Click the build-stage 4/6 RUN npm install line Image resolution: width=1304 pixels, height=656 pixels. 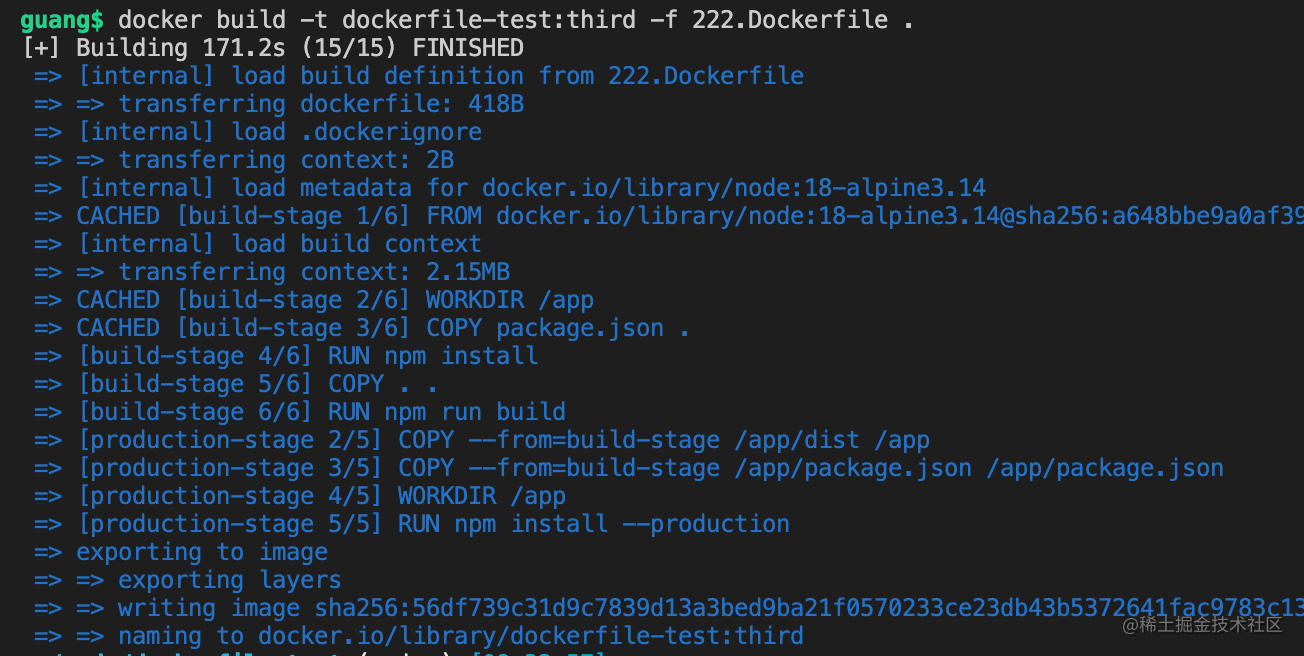[307, 356]
